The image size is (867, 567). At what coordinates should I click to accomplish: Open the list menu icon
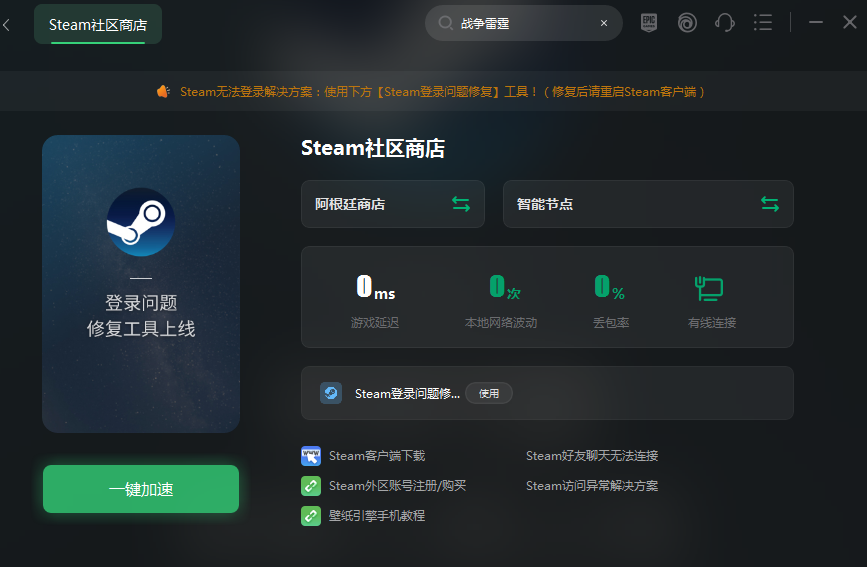[762, 23]
